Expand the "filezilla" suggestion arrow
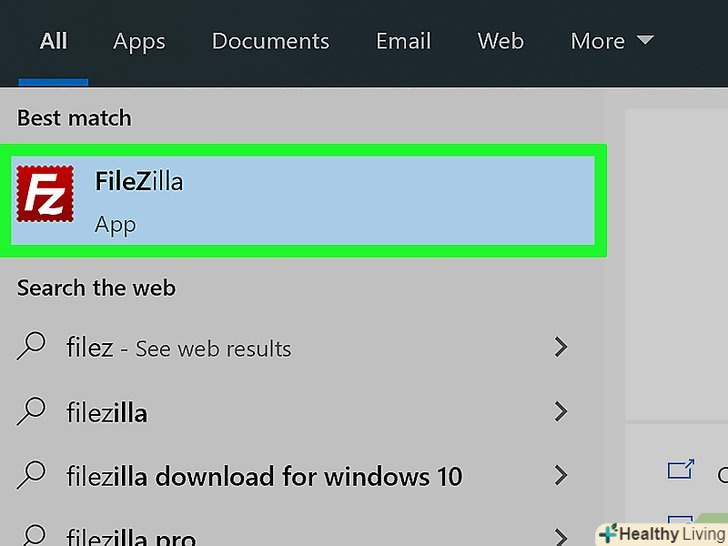 pyautogui.click(x=561, y=411)
